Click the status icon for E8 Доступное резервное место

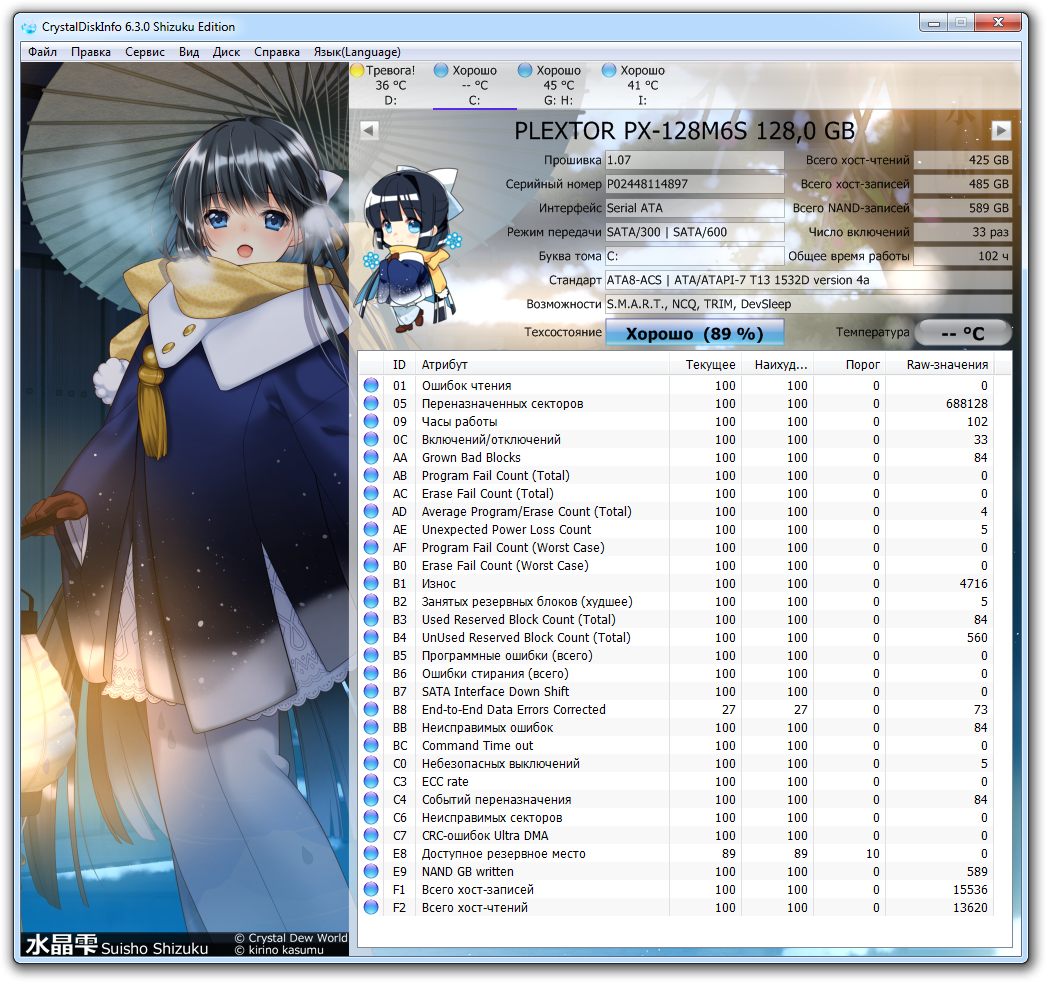click(x=371, y=854)
